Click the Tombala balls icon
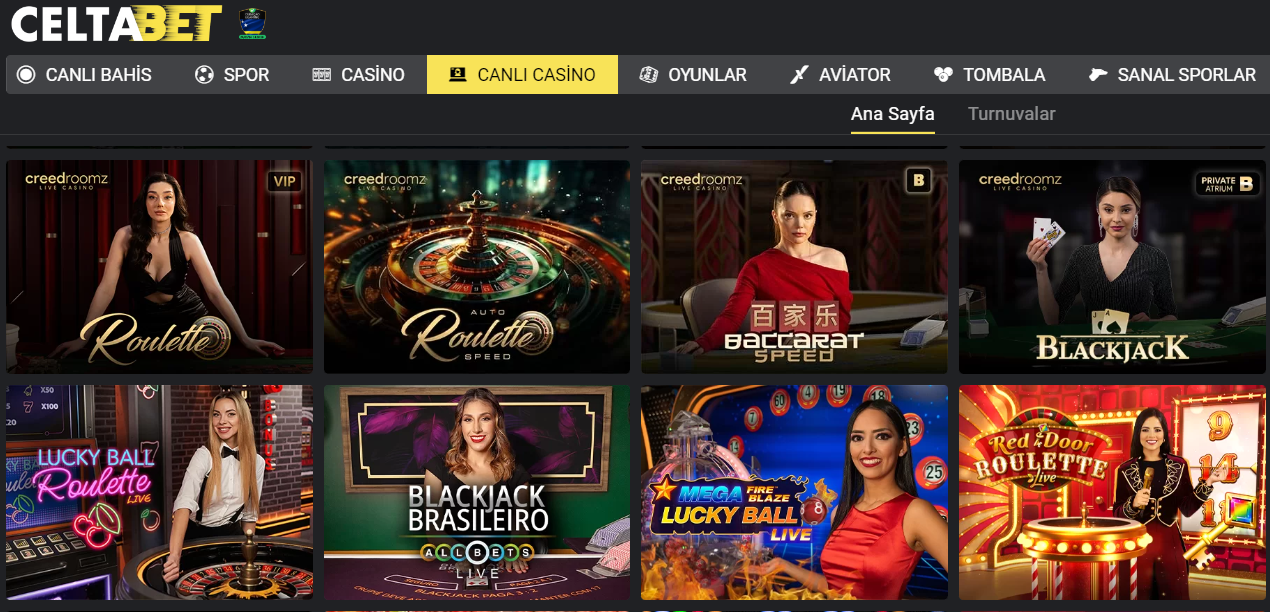 (943, 75)
